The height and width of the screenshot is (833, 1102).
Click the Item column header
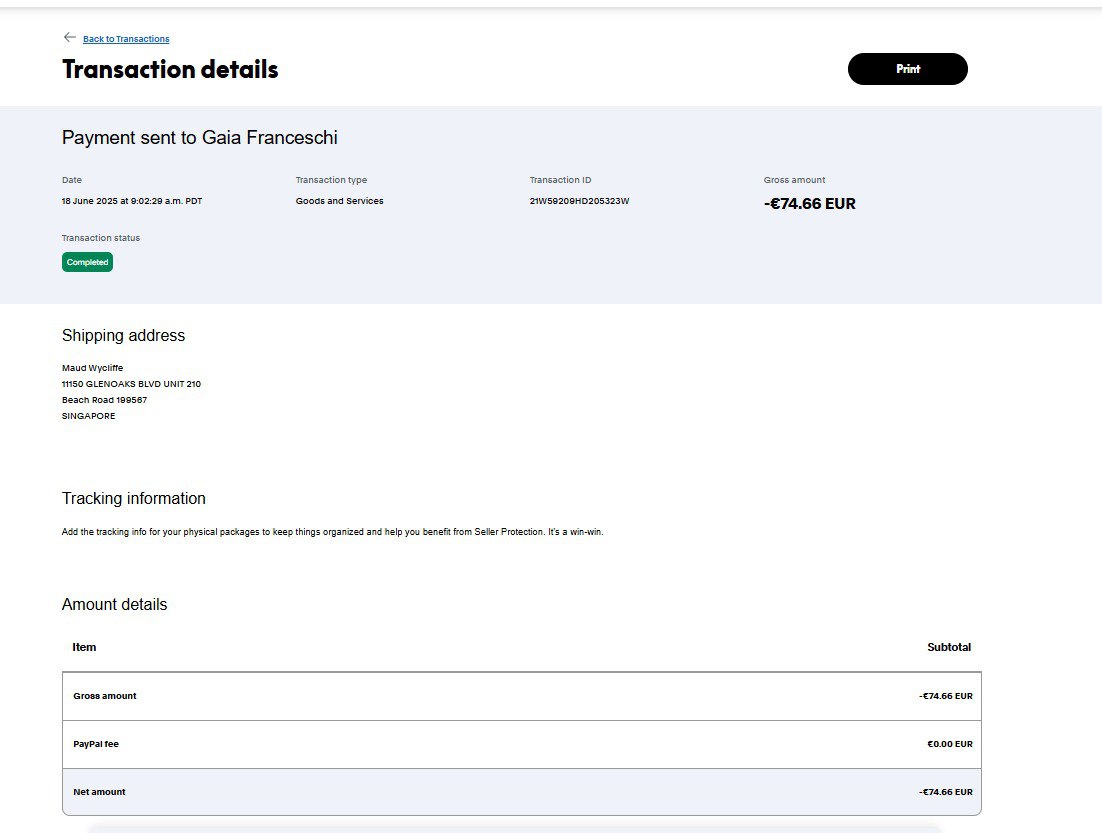84,647
